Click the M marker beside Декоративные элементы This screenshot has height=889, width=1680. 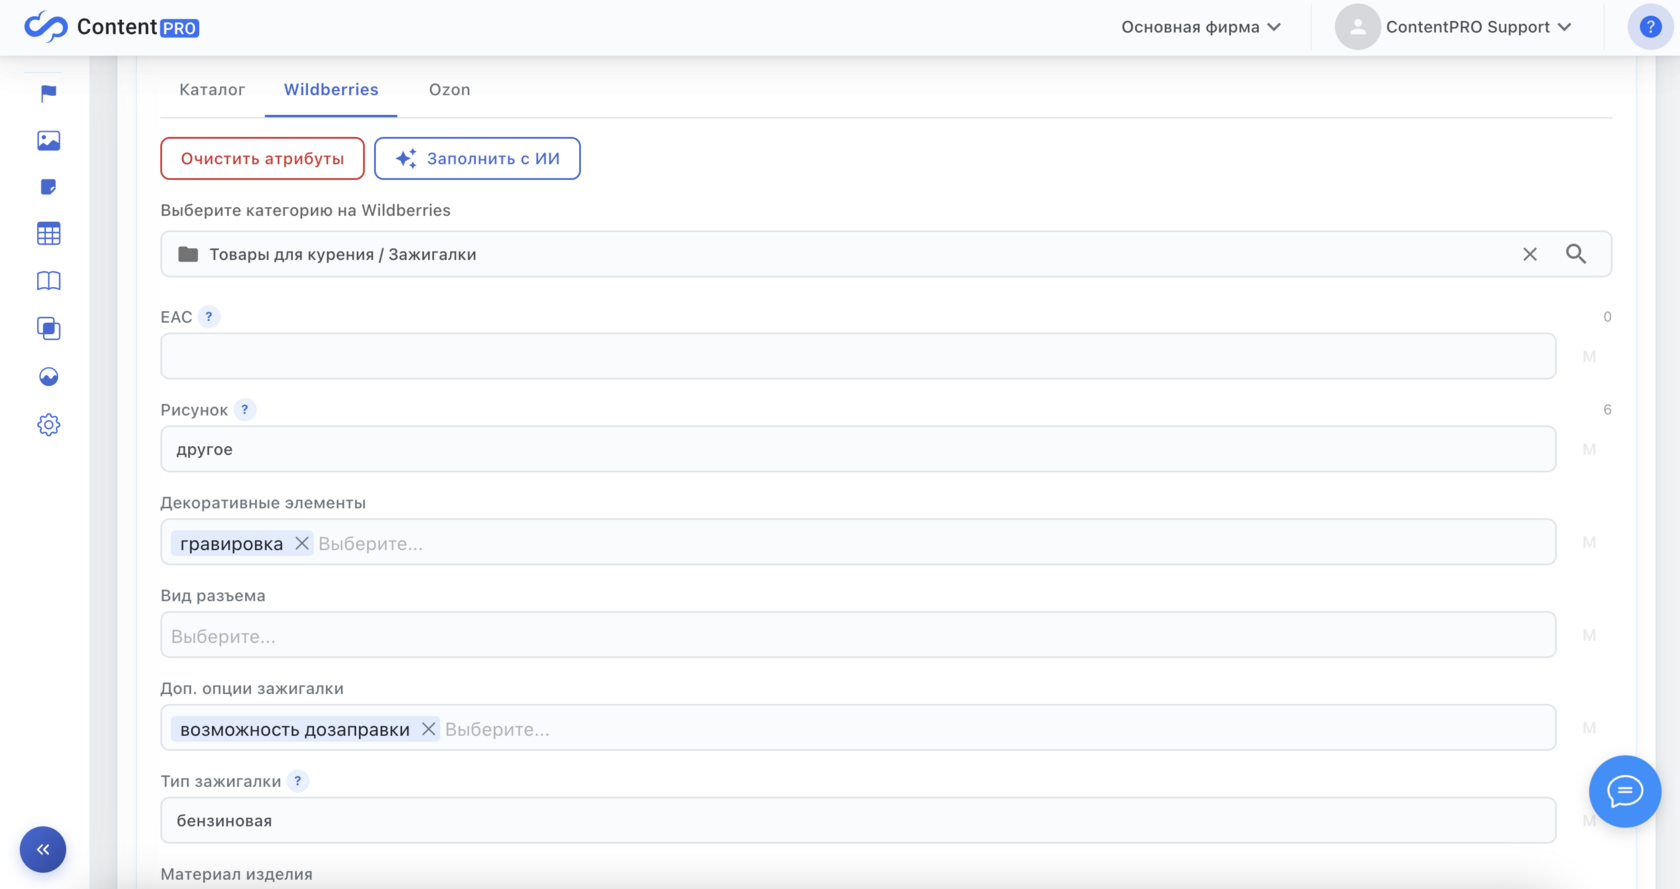1589,543
